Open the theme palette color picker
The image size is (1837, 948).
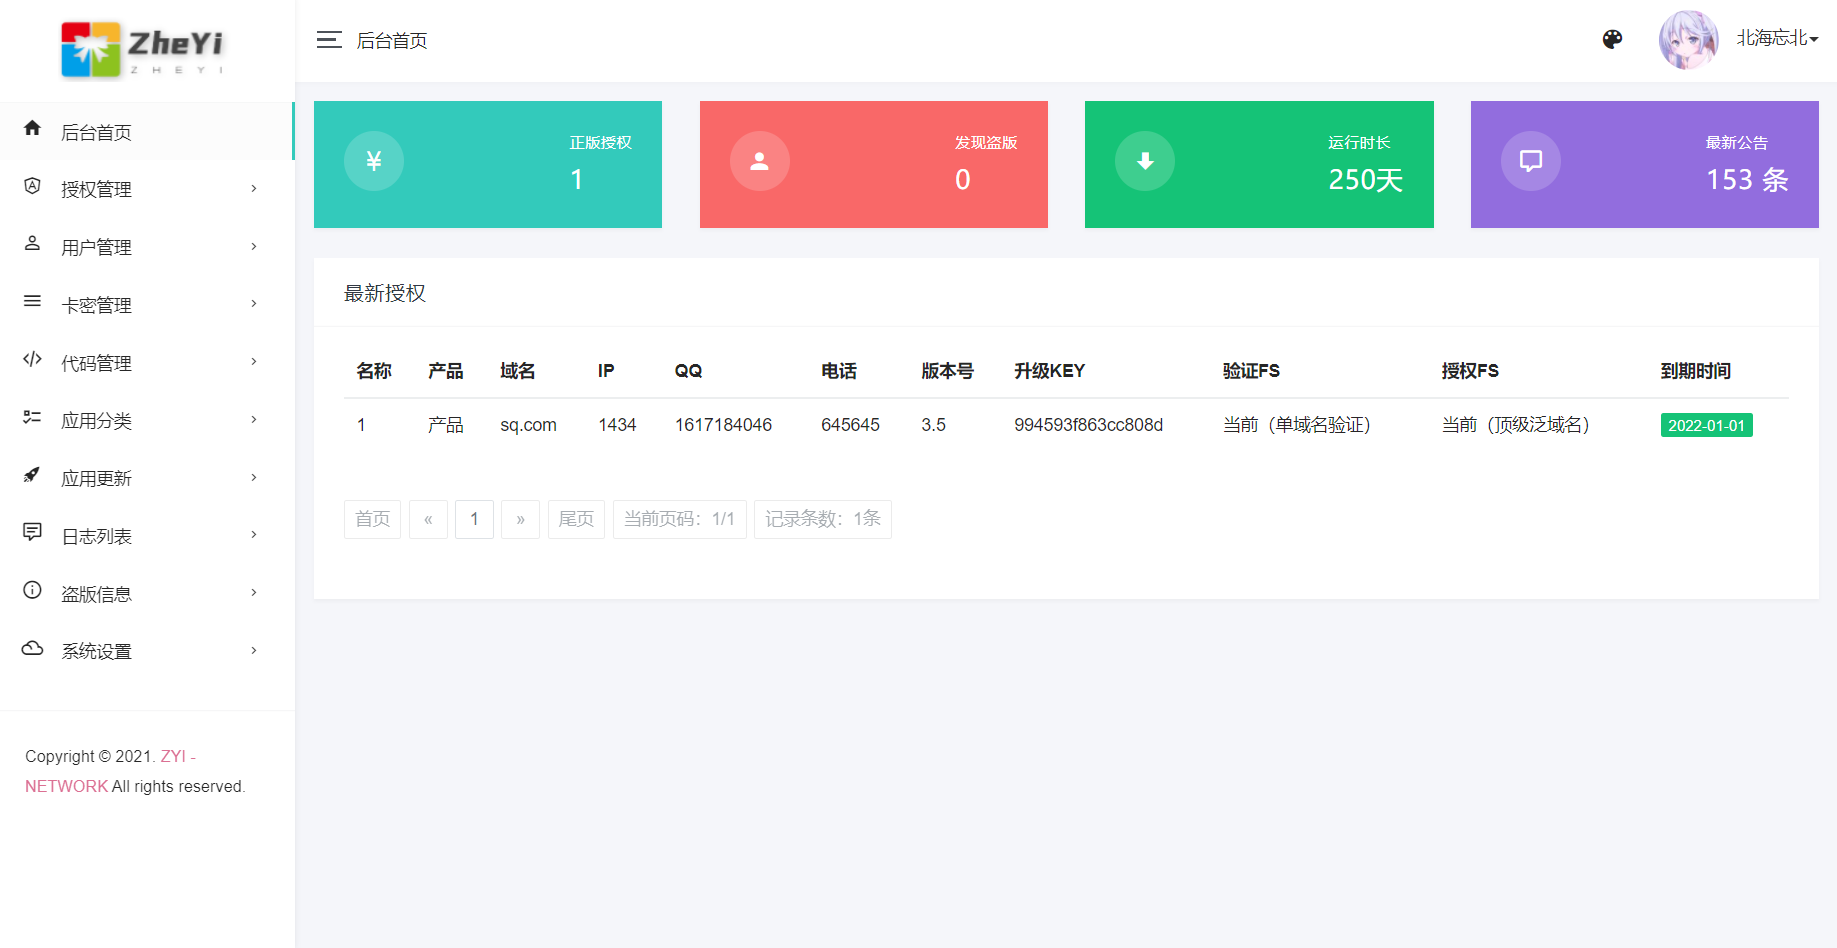click(x=1612, y=39)
